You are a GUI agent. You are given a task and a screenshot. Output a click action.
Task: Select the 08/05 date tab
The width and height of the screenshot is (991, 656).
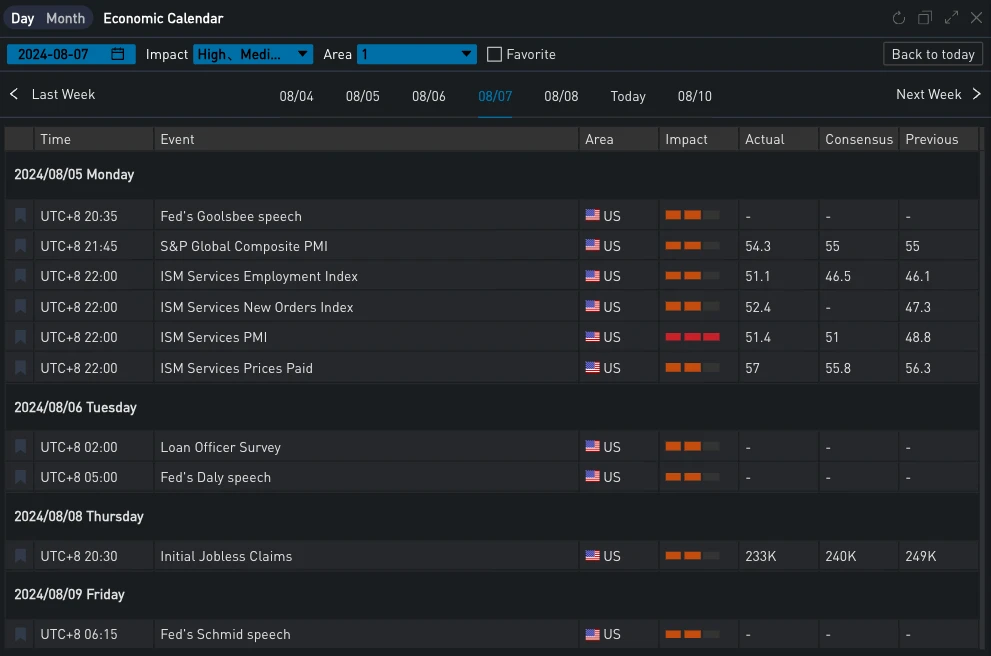click(x=362, y=96)
